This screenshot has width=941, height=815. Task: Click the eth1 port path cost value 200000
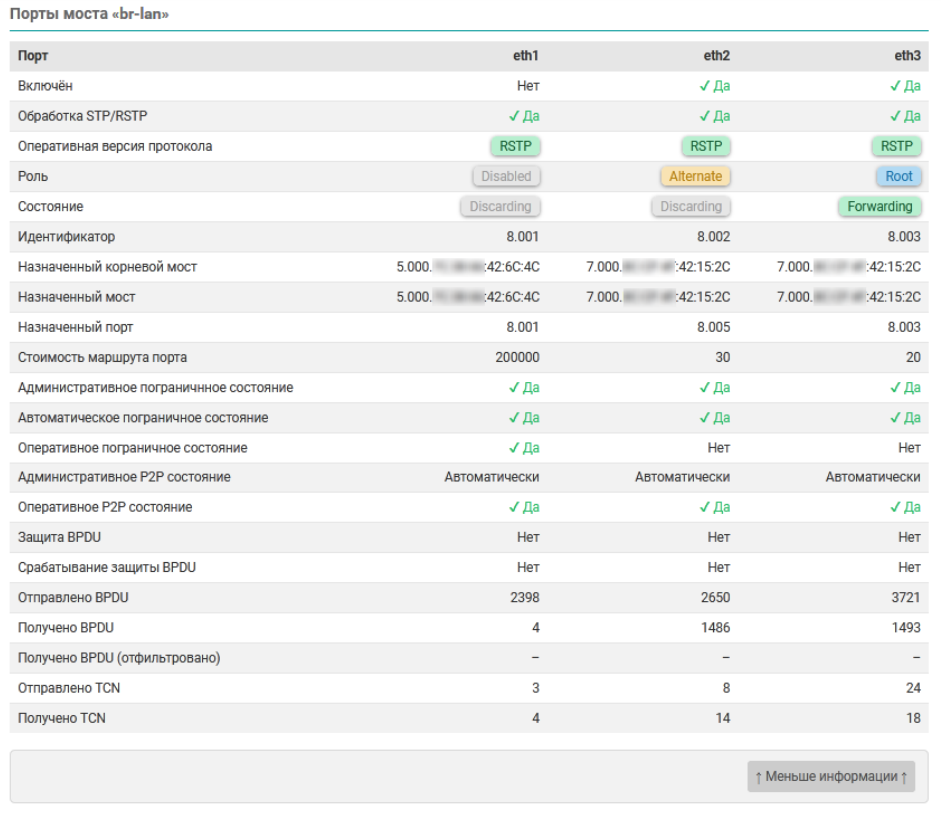[x=517, y=357]
